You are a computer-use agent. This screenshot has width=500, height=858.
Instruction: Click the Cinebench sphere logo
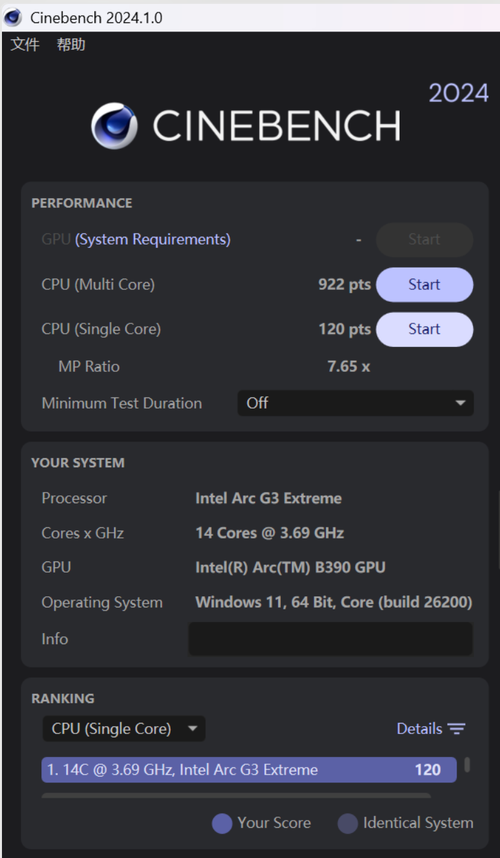114,125
